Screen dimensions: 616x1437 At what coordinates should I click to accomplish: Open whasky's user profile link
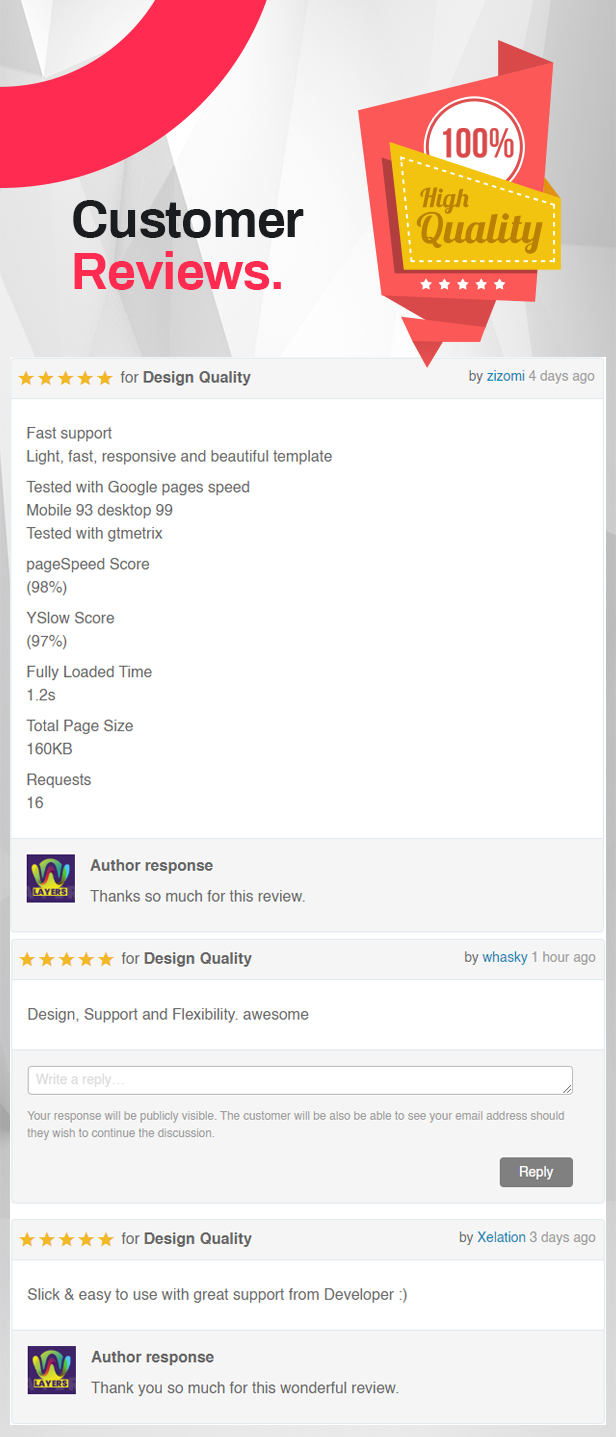coord(505,957)
